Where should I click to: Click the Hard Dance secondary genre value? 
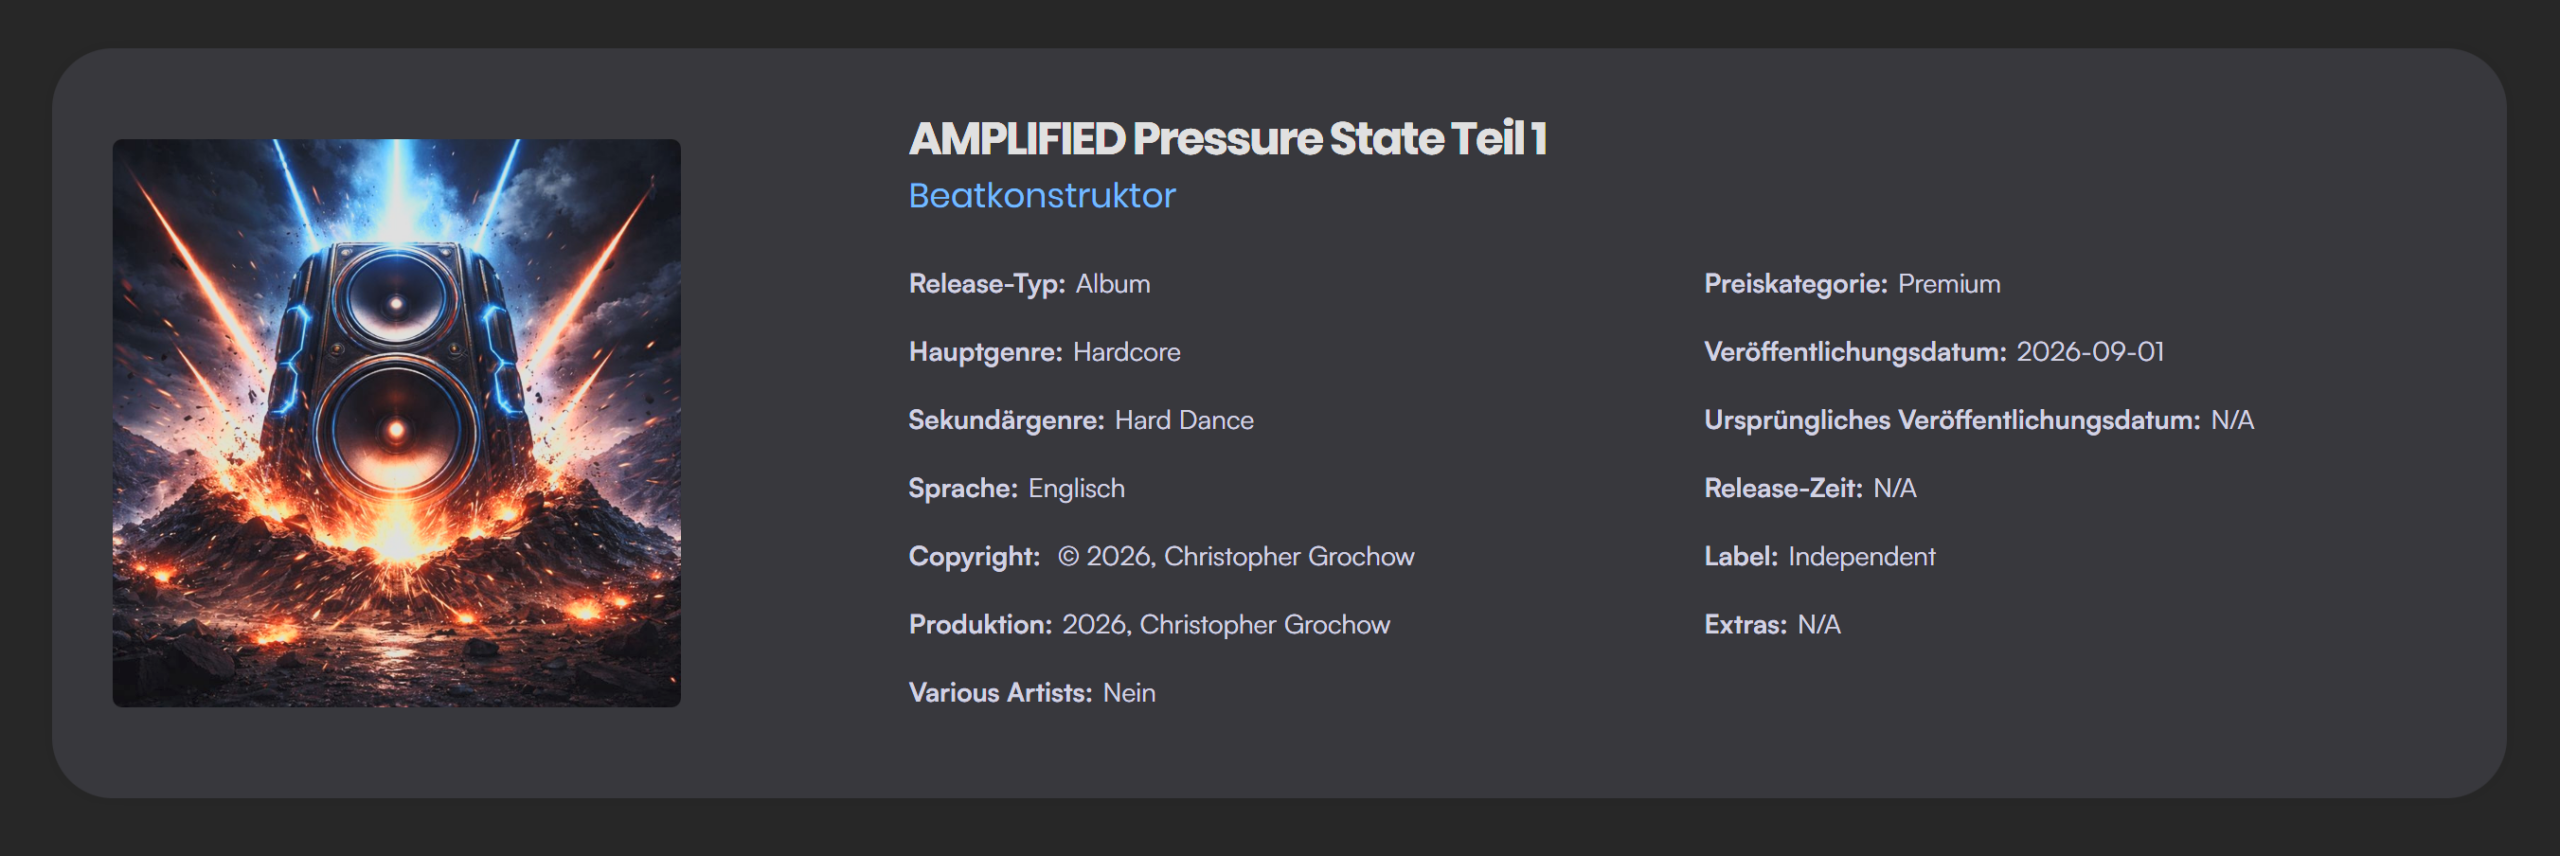click(x=1183, y=420)
